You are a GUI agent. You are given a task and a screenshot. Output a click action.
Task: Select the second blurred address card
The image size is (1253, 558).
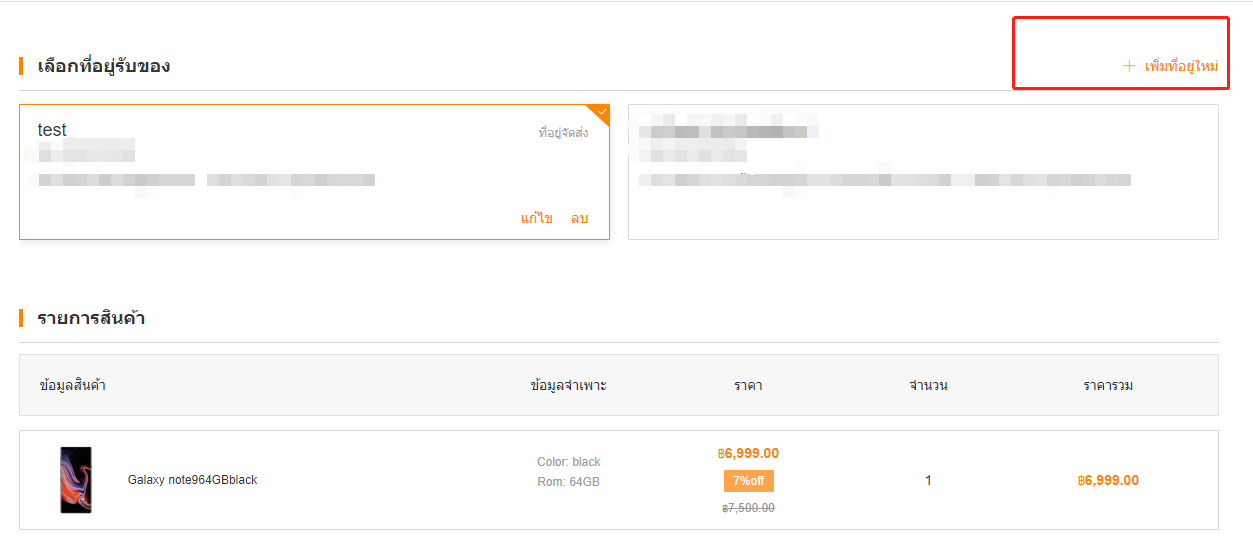click(x=923, y=172)
